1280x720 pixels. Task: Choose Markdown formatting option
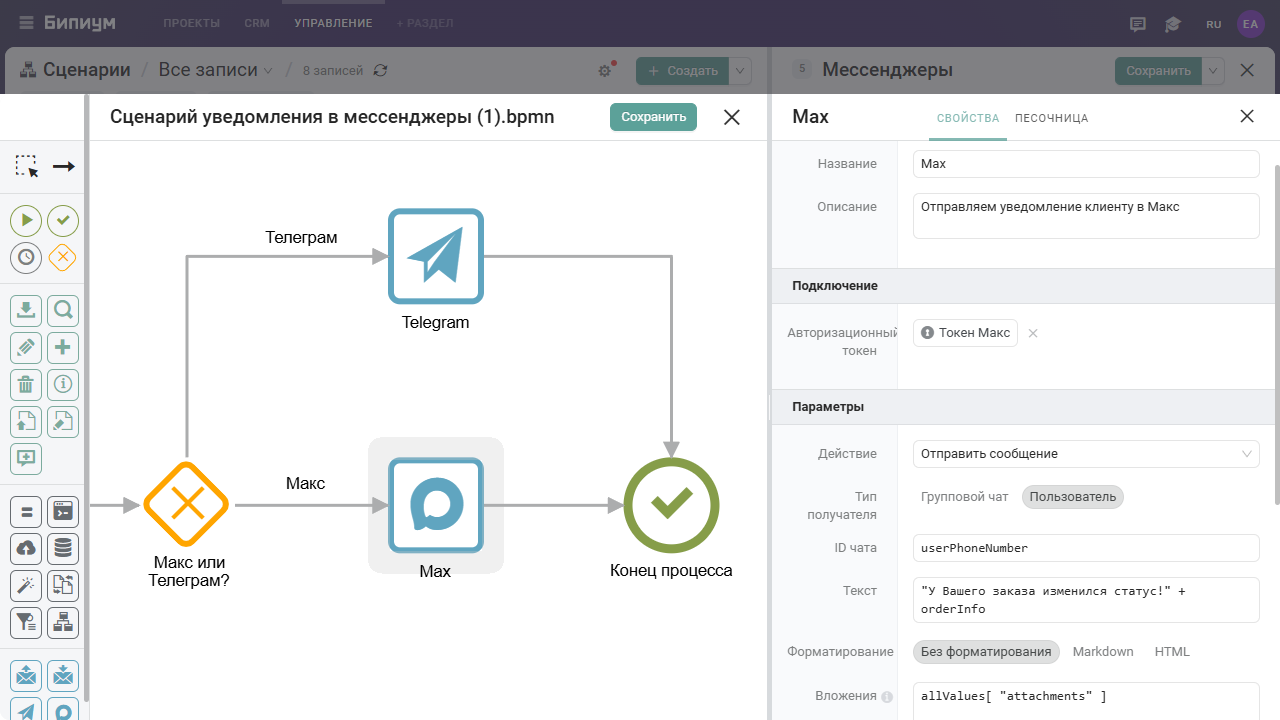coord(1103,652)
